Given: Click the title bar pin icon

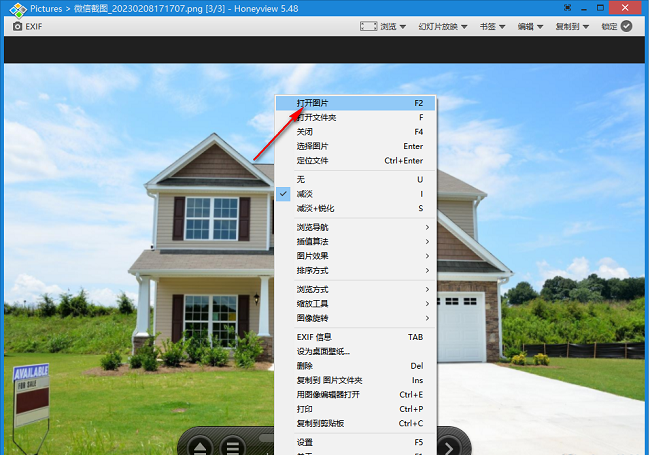Looking at the screenshot, I should point(567,8).
